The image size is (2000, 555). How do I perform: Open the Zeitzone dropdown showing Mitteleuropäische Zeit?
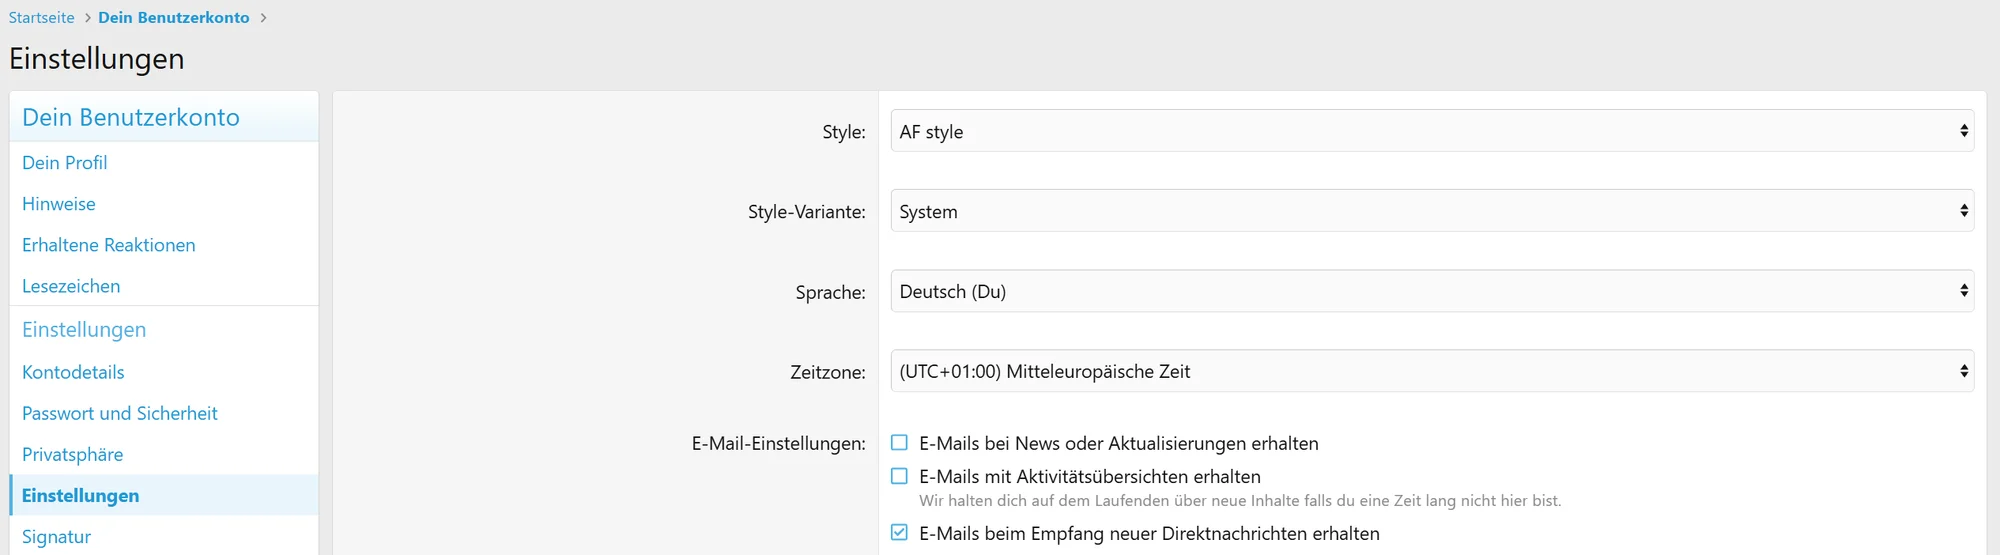(x=1432, y=371)
